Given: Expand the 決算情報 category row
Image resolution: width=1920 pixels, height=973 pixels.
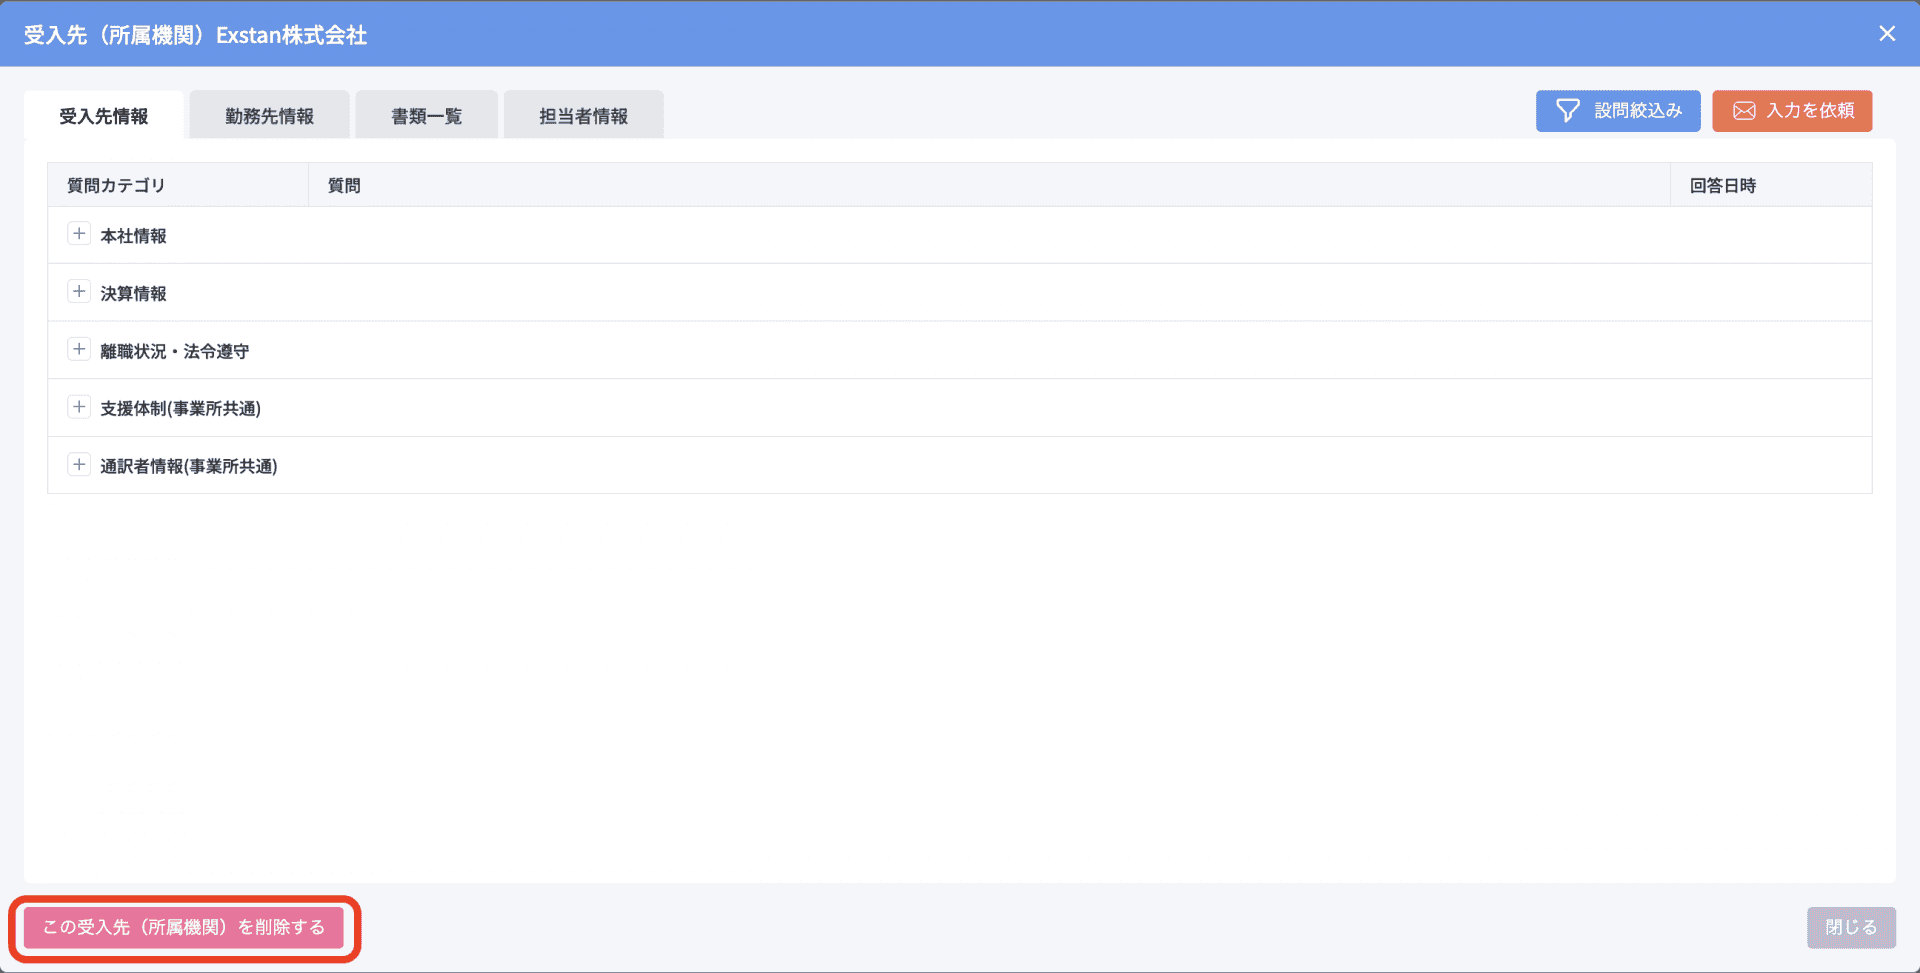Looking at the screenshot, I should 79,292.
